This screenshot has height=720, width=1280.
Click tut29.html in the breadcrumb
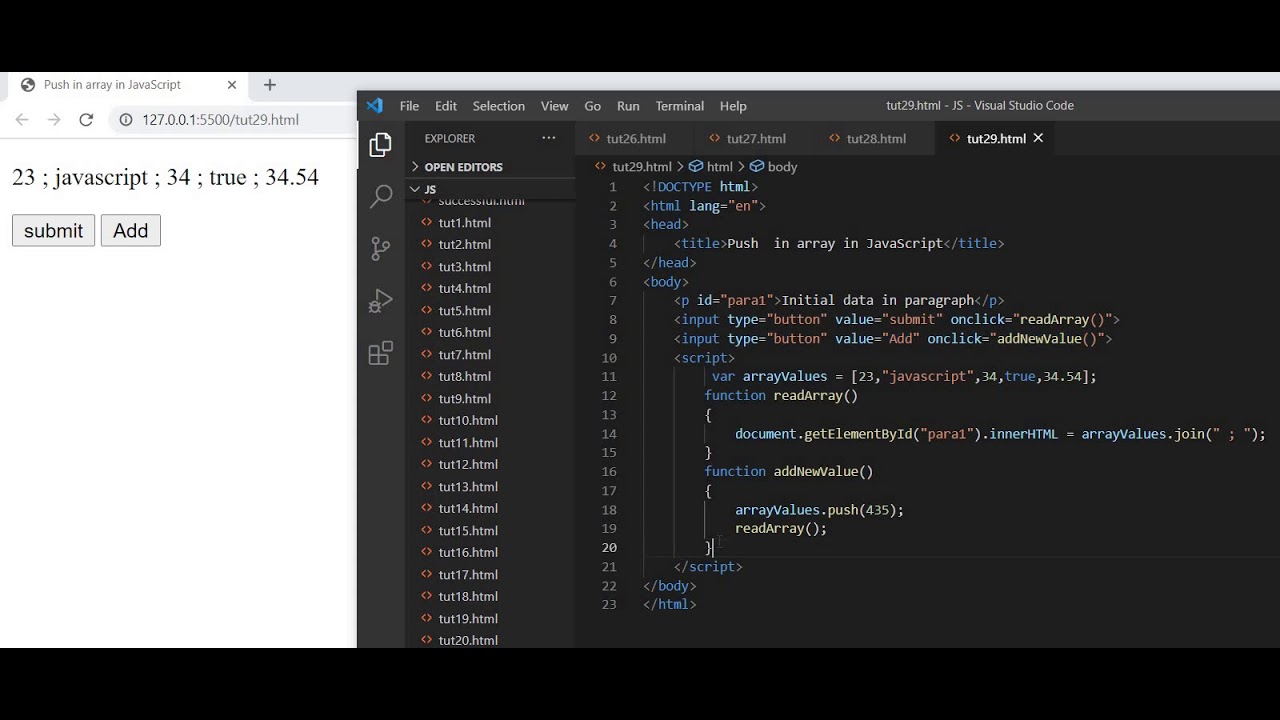(641, 167)
